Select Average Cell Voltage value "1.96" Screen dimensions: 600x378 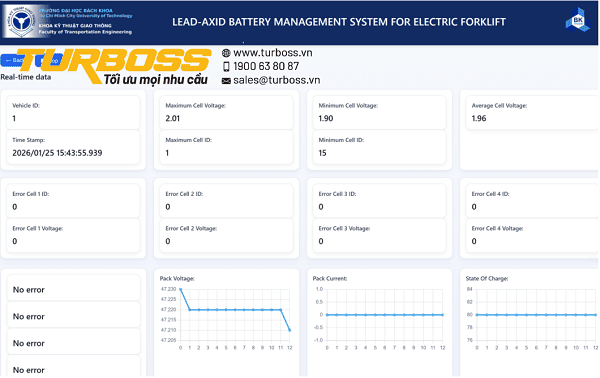point(479,118)
